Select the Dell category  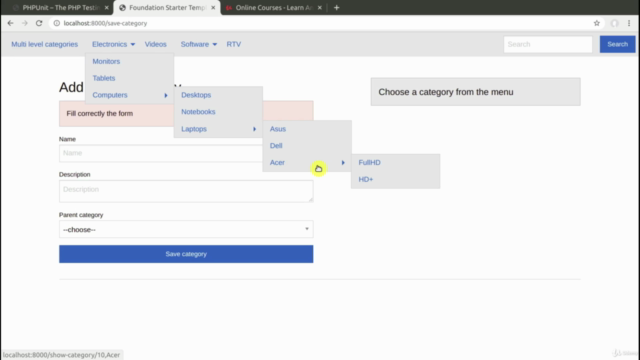pos(276,145)
